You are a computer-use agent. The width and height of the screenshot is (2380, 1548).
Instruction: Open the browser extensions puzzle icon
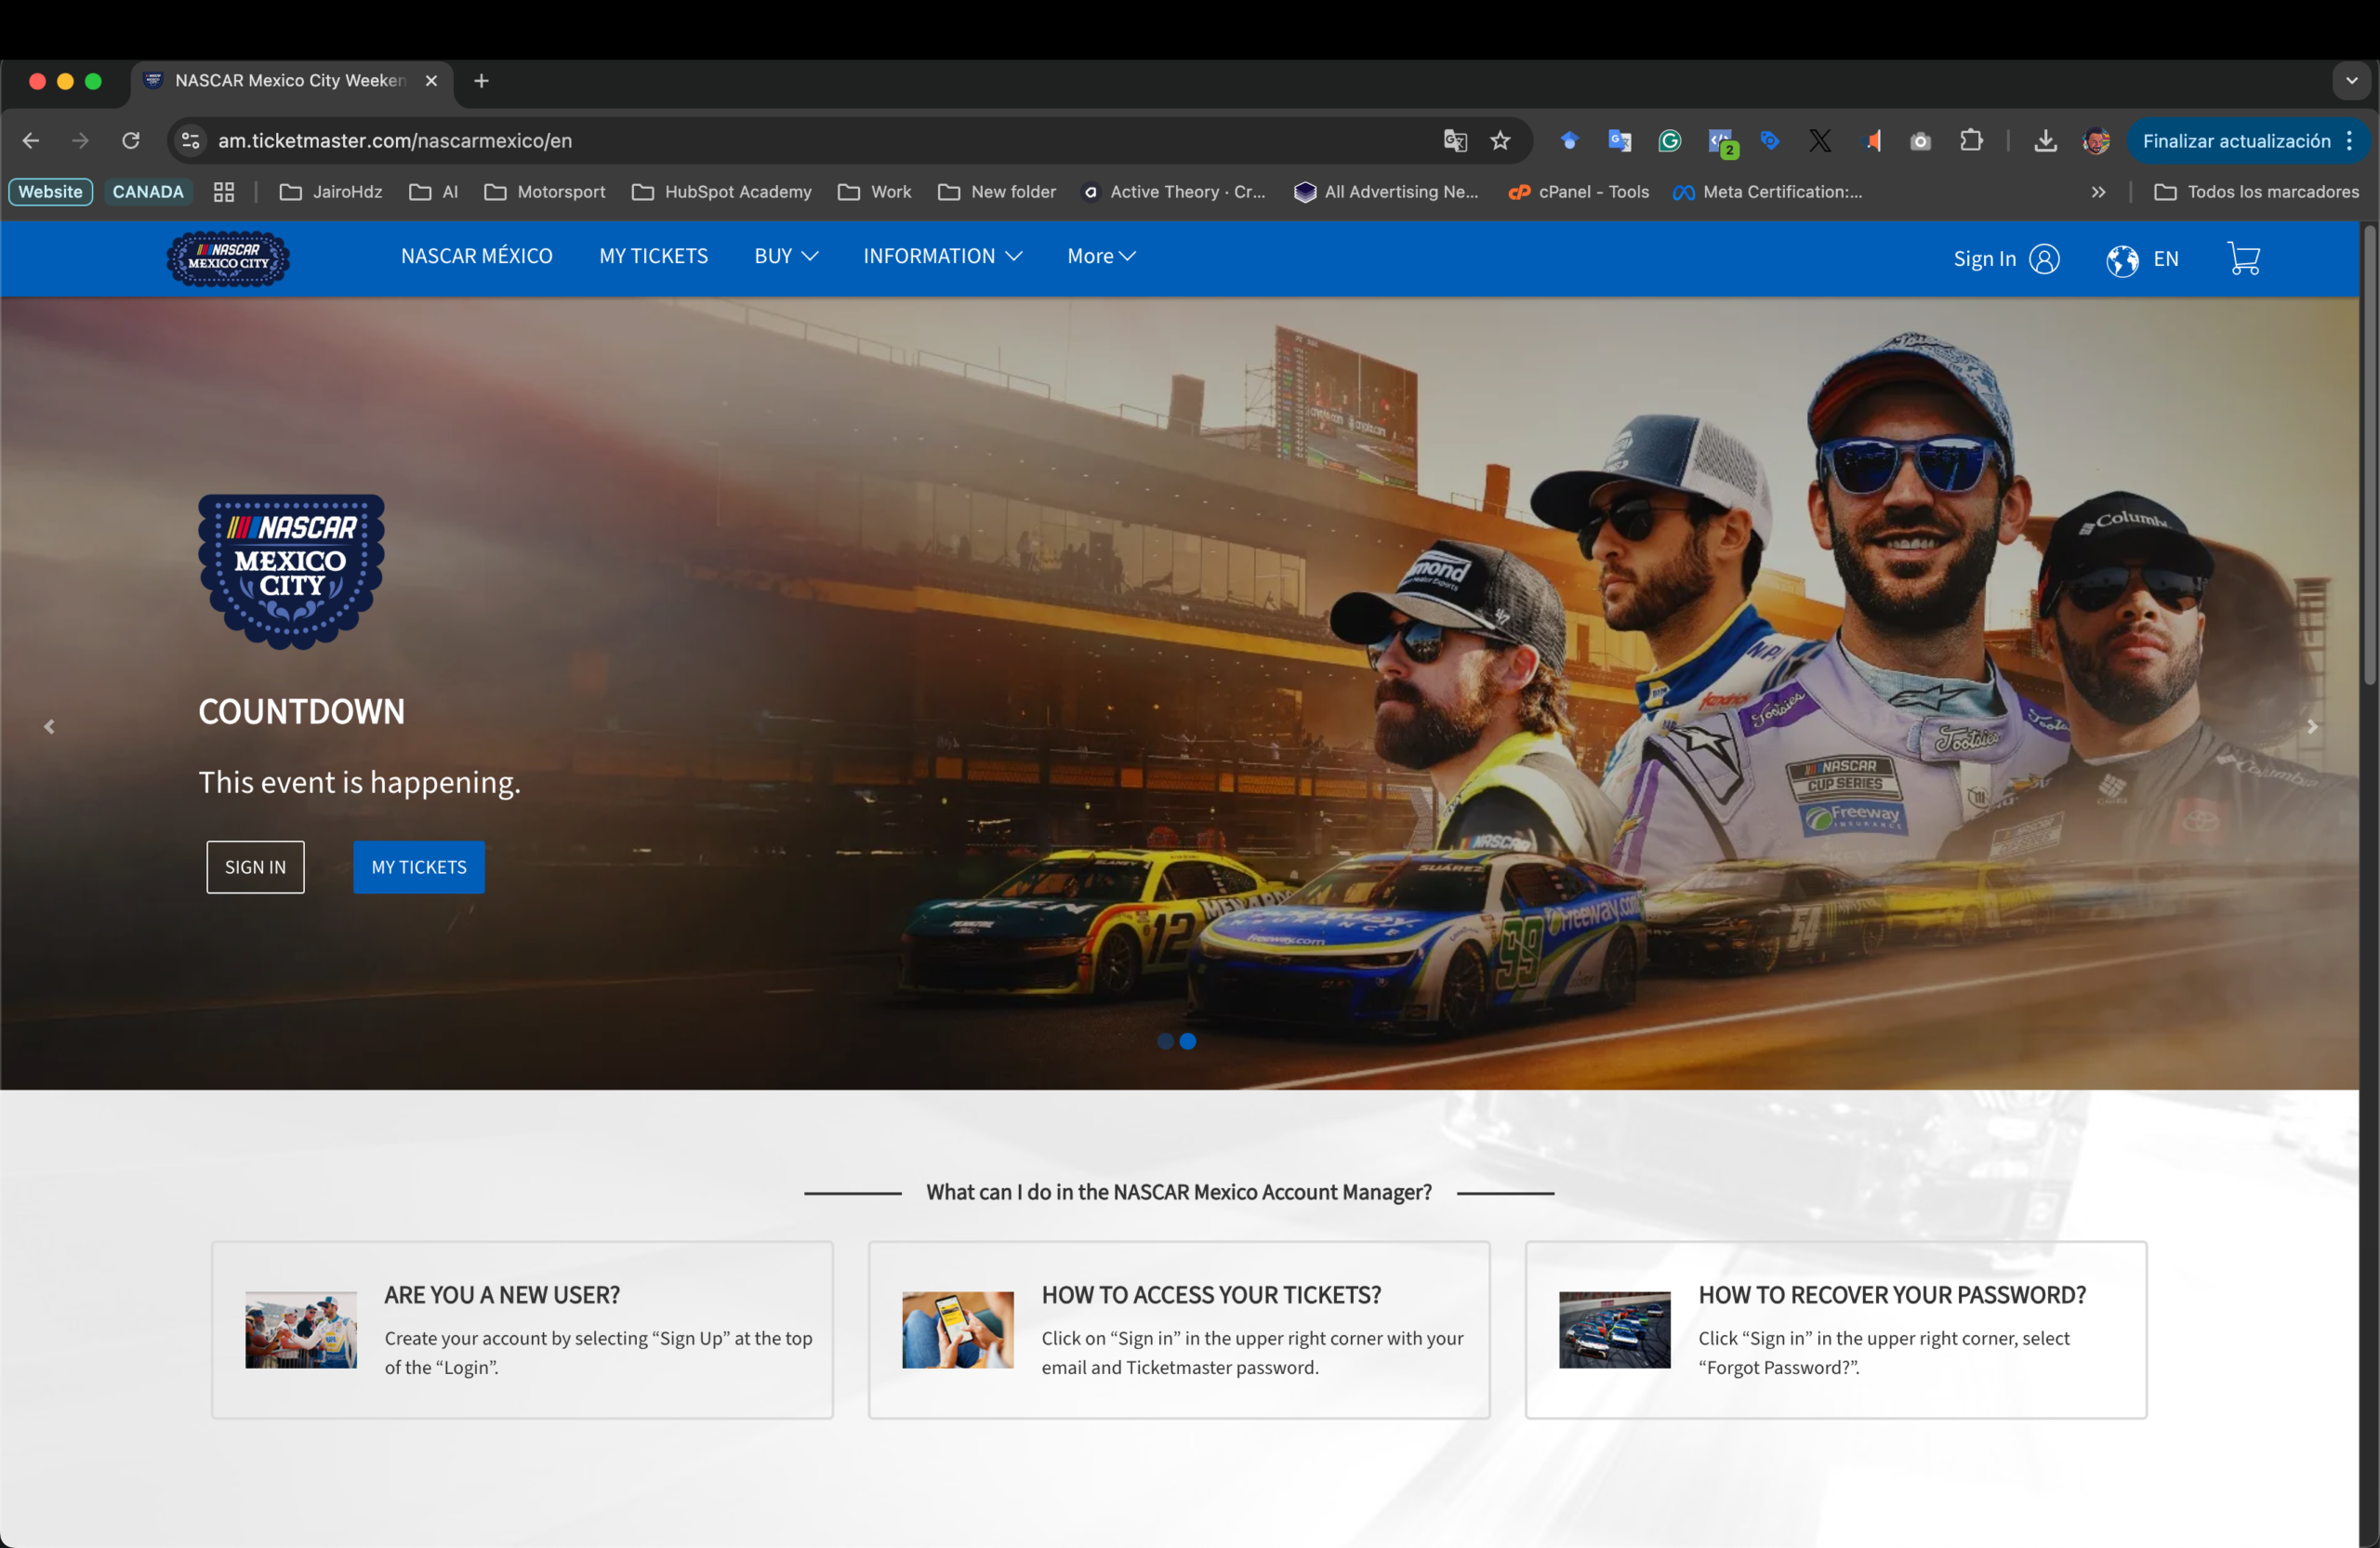pos(1971,141)
